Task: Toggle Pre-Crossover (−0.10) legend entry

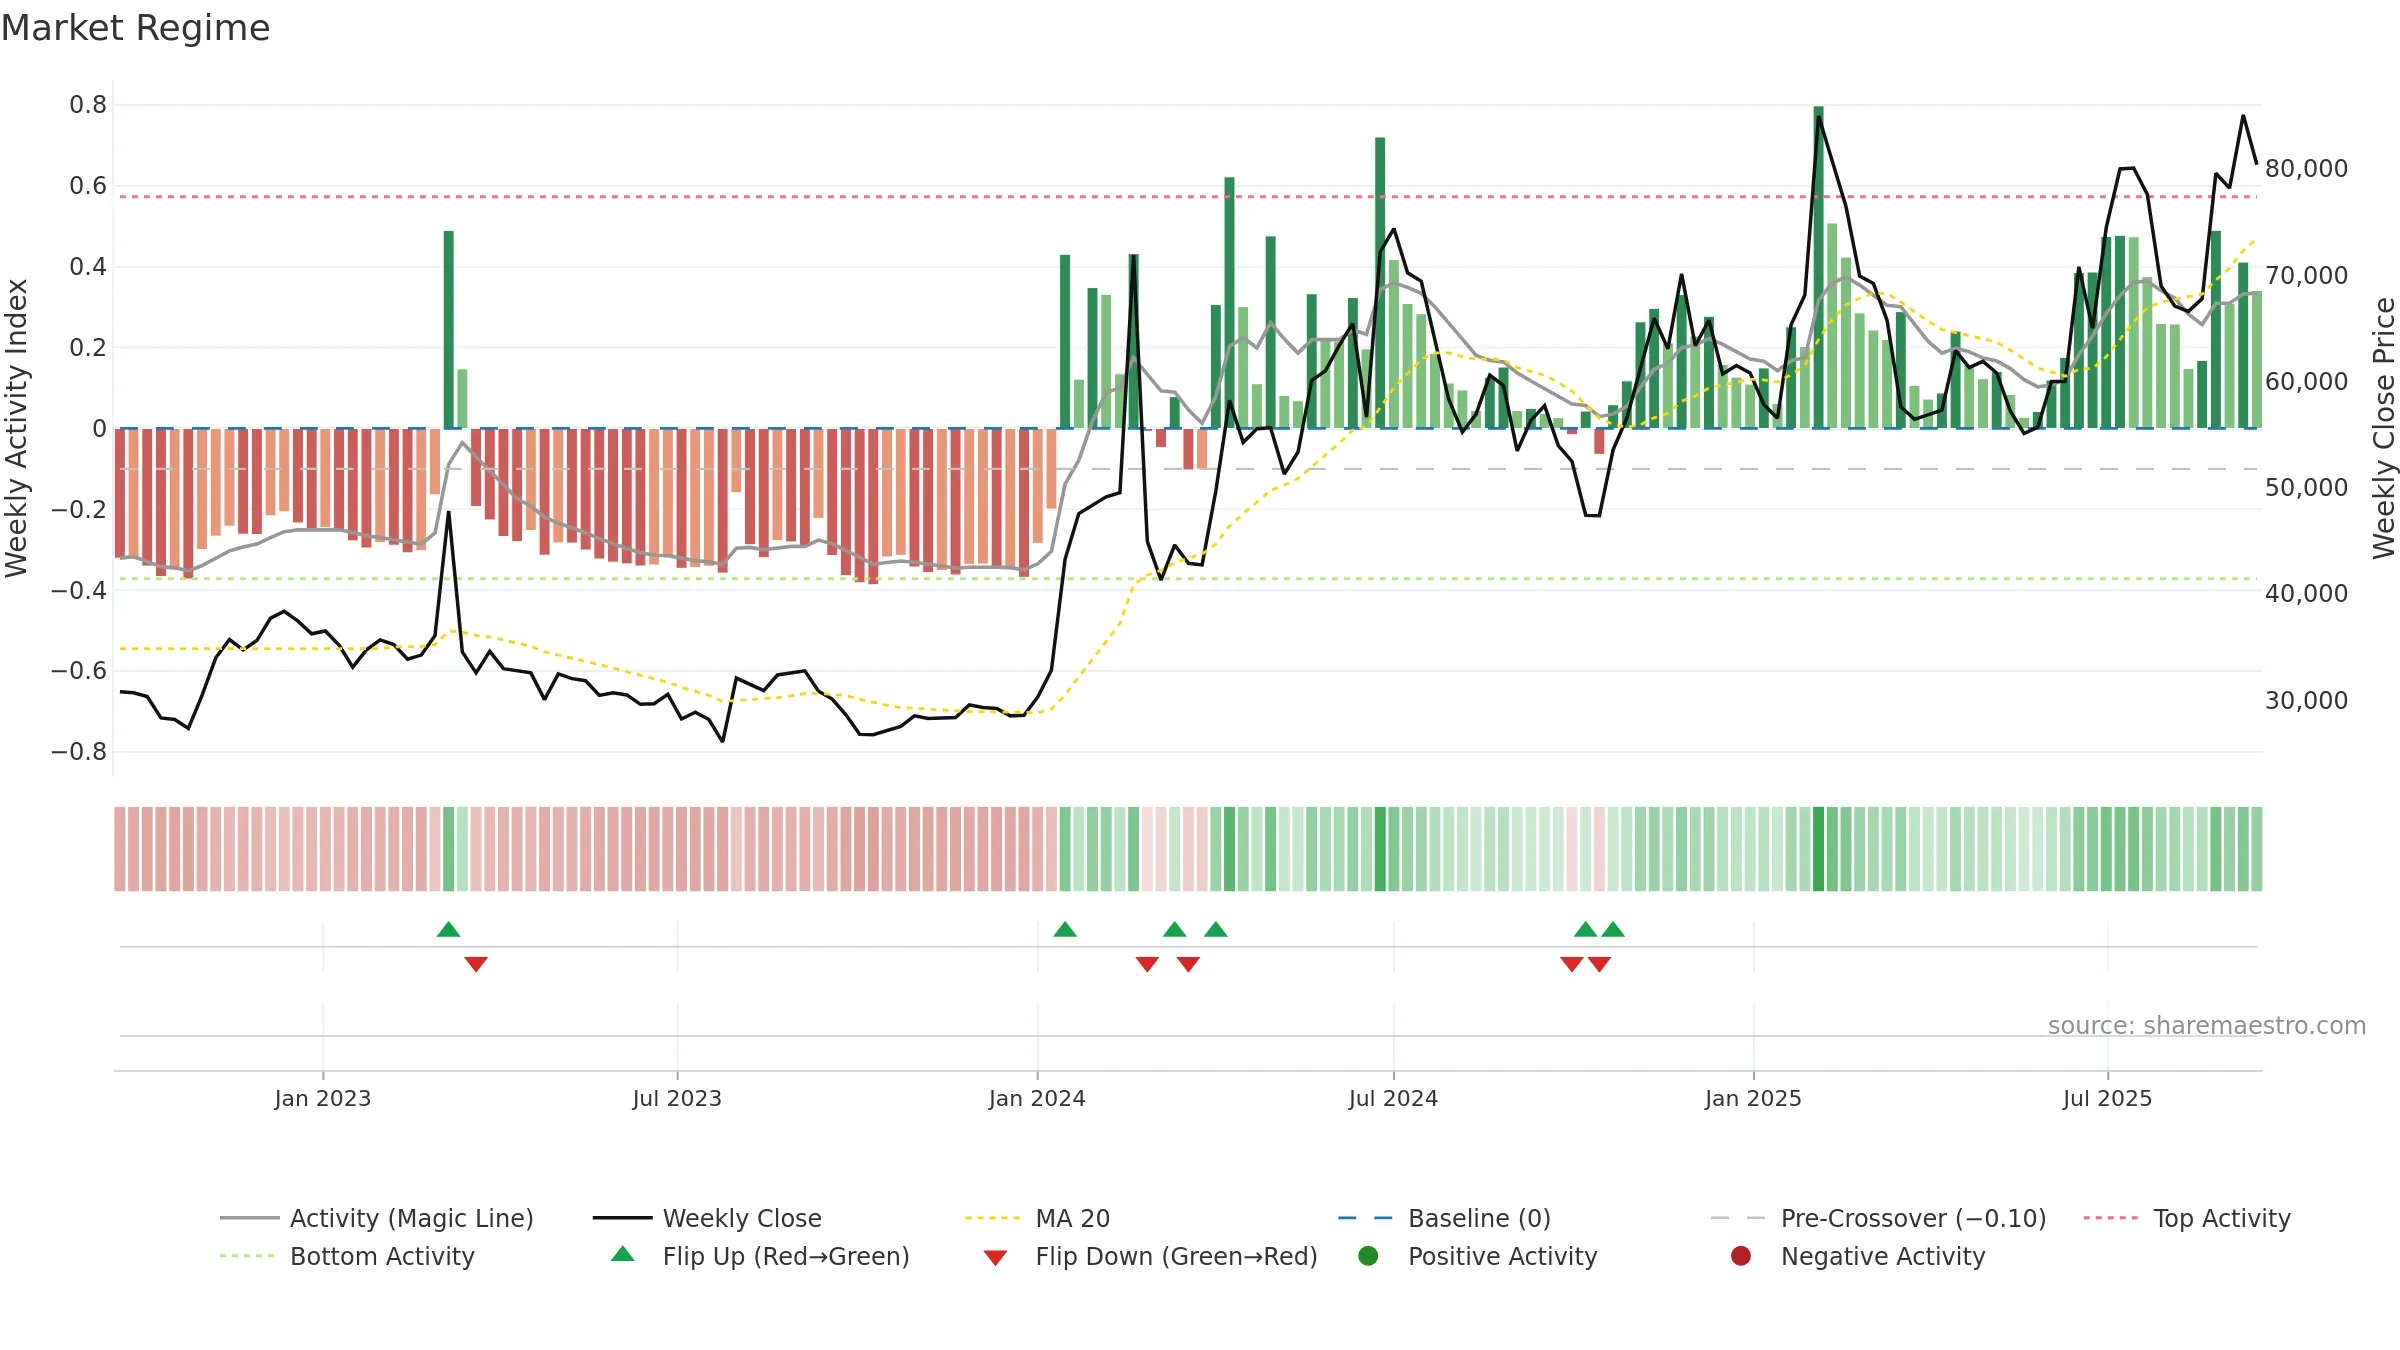Action: 1879,1218
